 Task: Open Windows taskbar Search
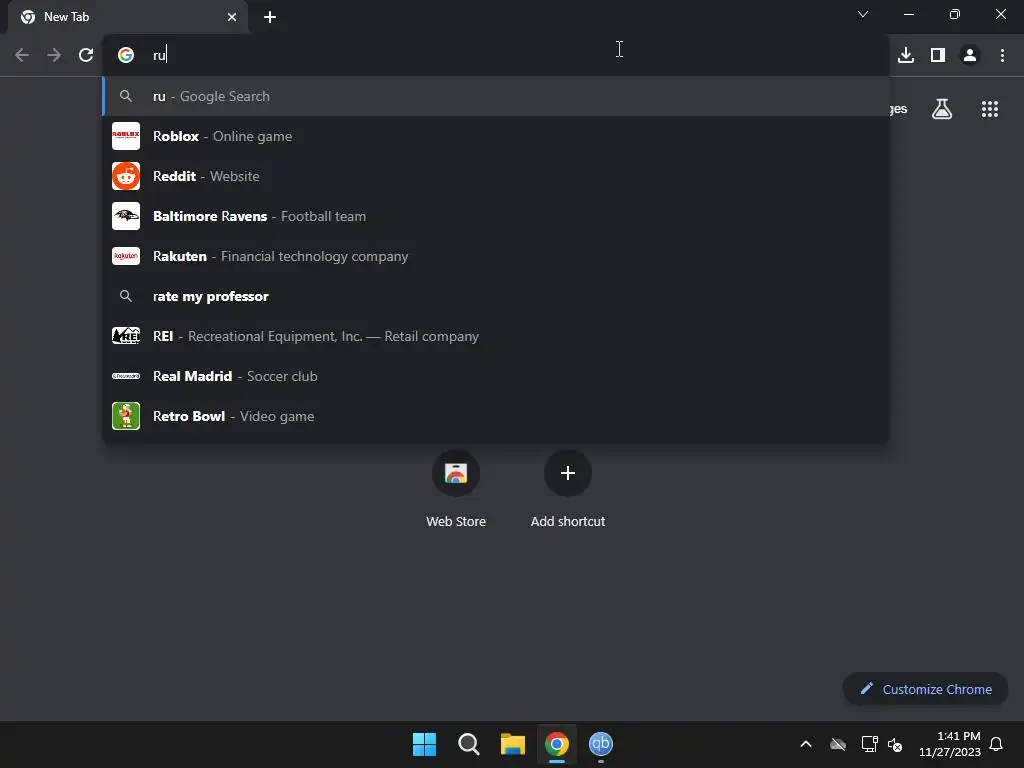coord(468,744)
